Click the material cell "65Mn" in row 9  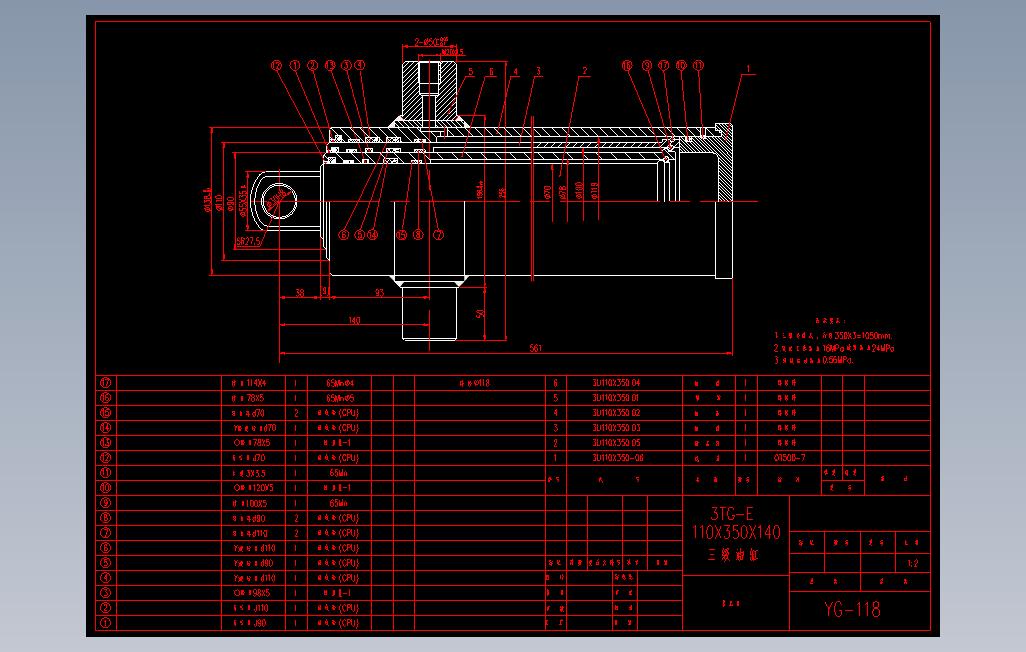[338, 503]
